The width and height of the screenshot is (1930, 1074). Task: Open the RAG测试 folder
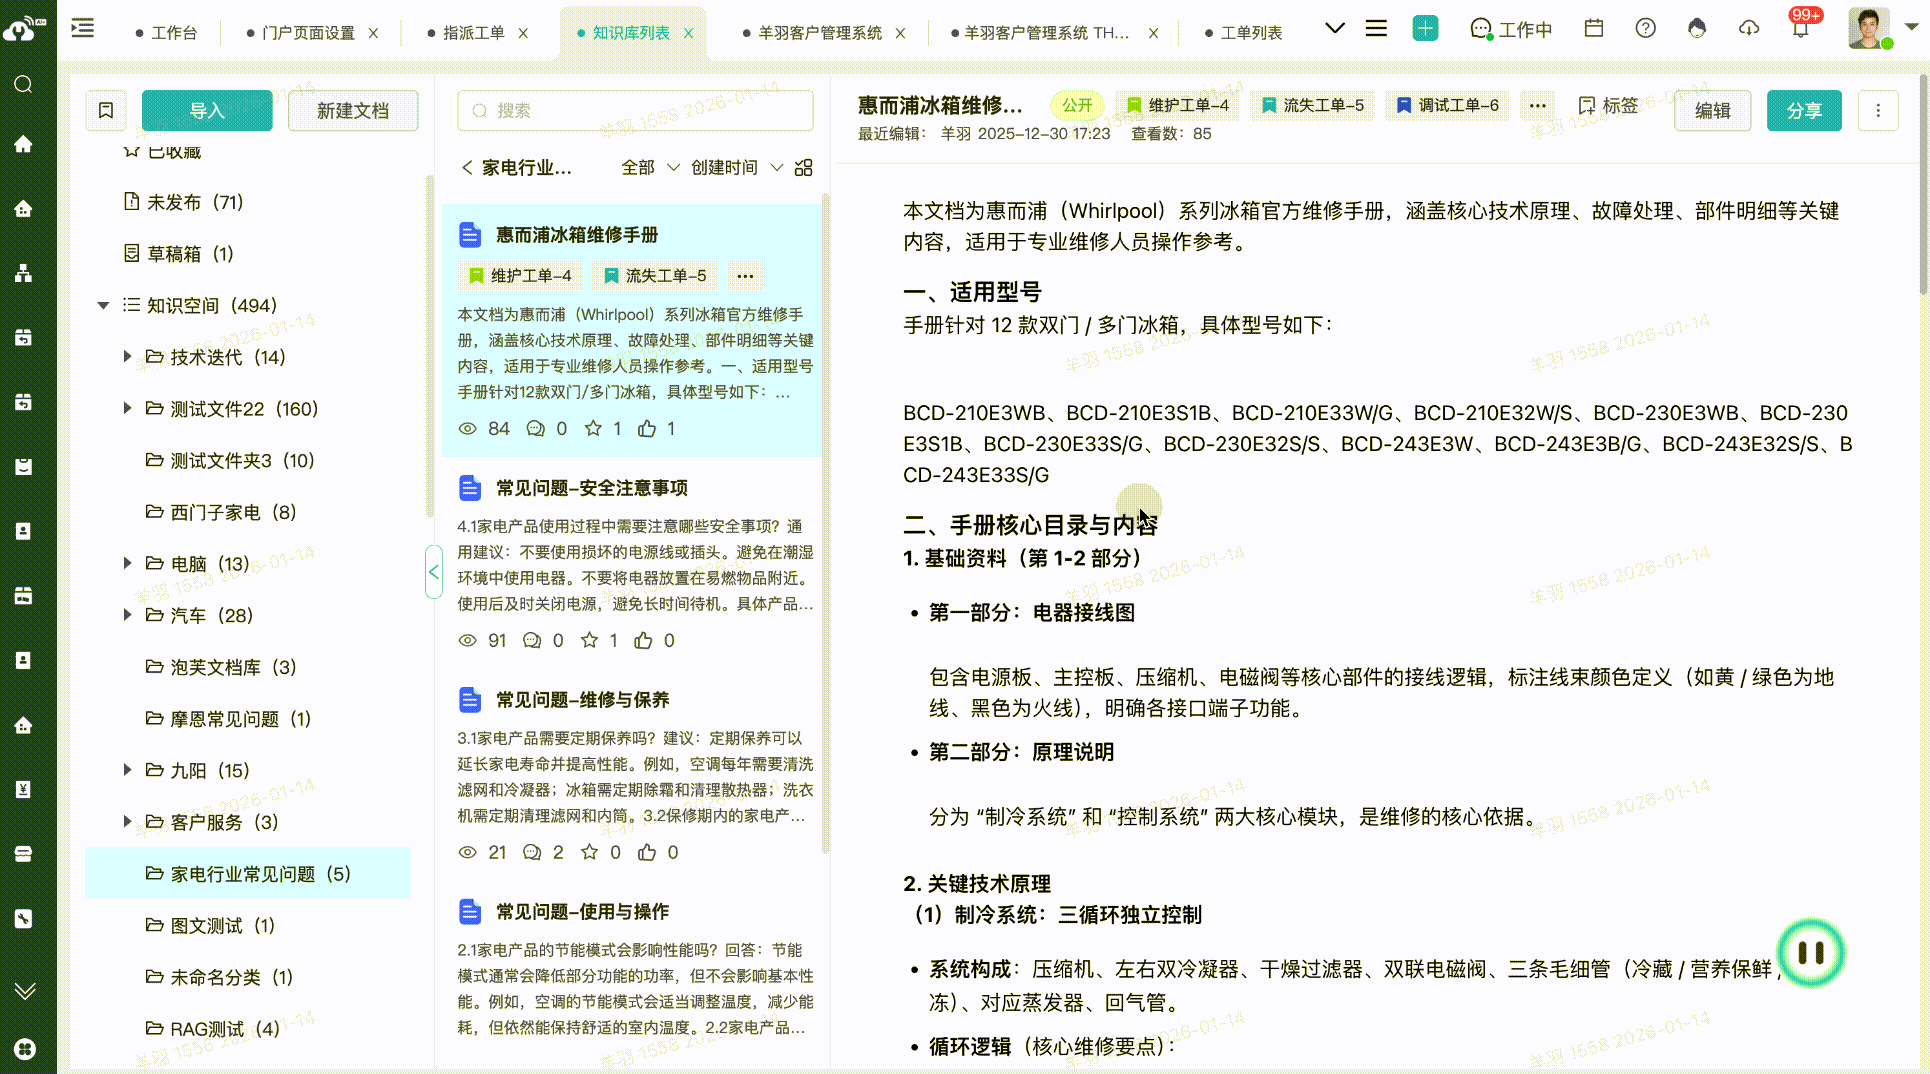(213, 1029)
